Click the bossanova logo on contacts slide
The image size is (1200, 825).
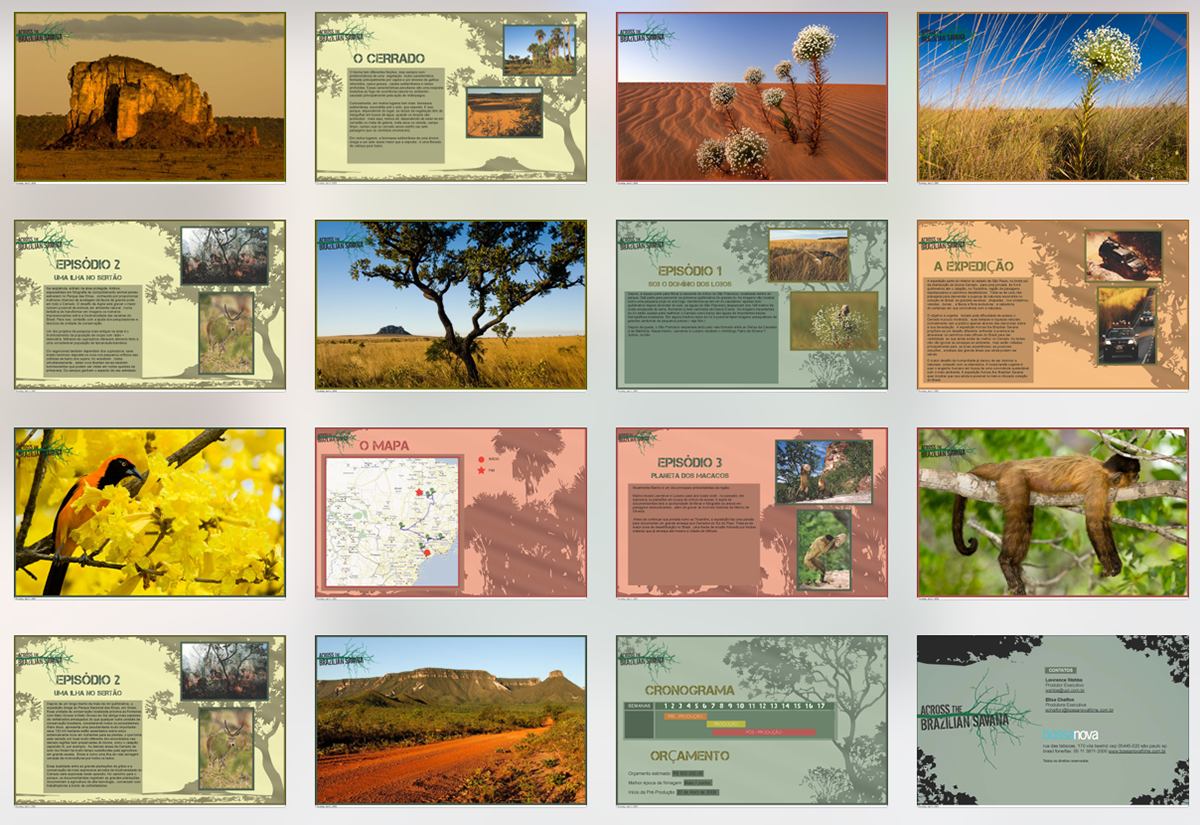[x=1083, y=735]
